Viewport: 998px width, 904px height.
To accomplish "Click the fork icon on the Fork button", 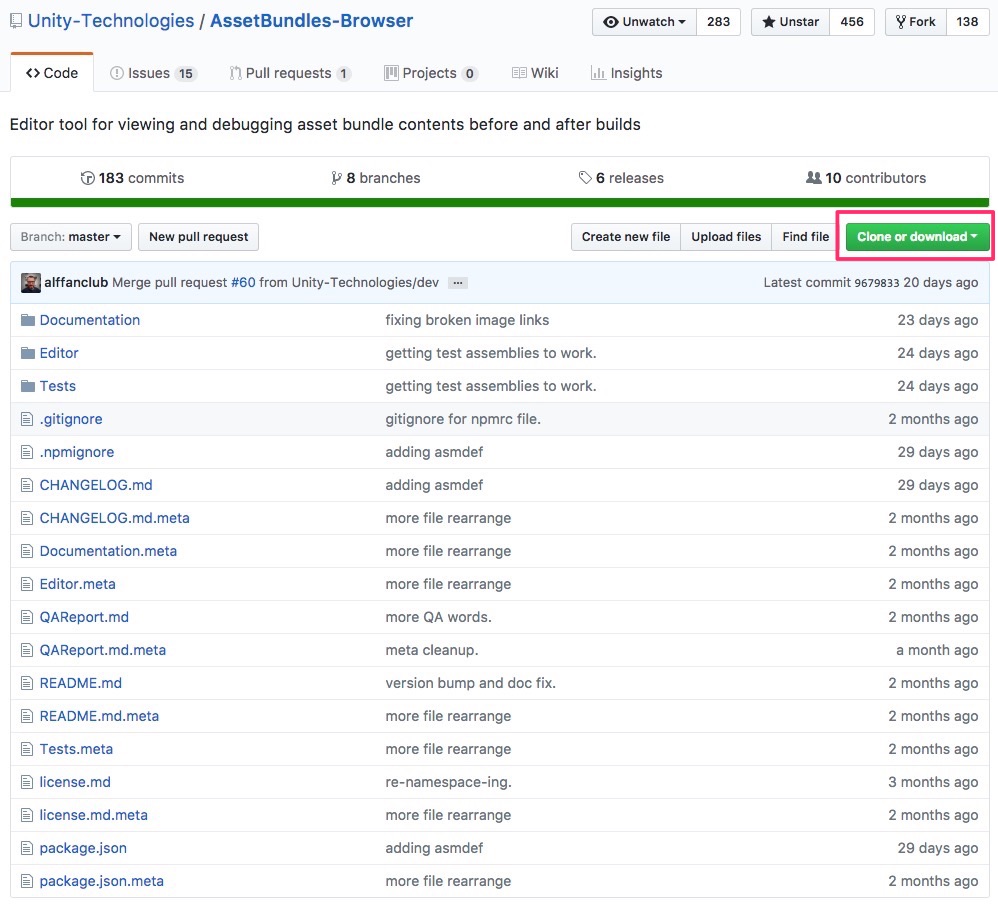I will [x=900, y=21].
